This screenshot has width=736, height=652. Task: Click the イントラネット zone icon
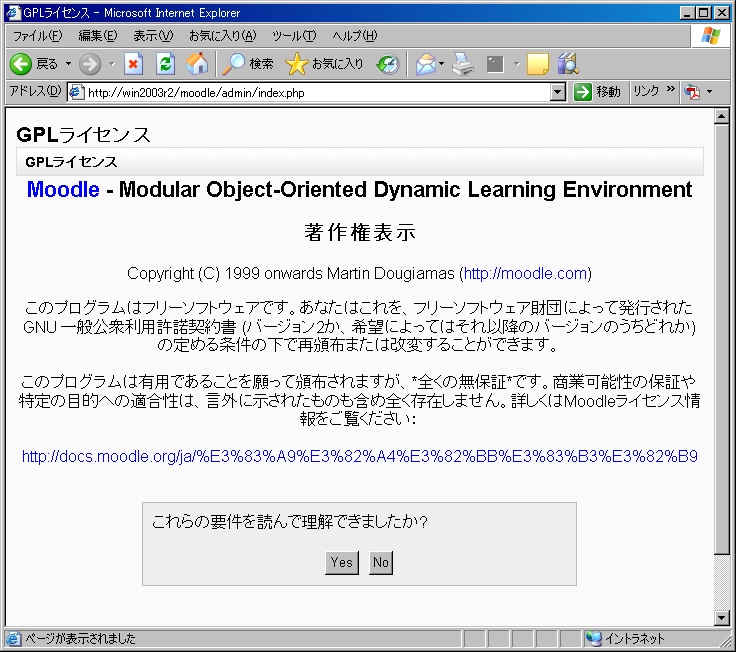pos(594,638)
